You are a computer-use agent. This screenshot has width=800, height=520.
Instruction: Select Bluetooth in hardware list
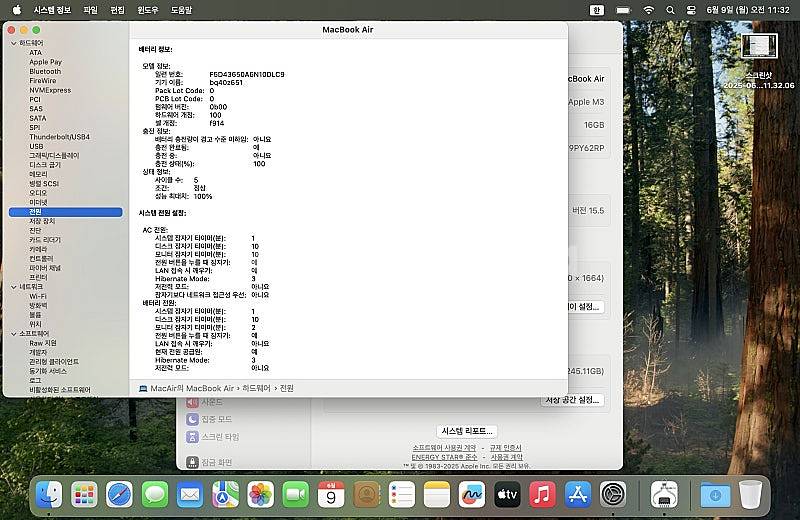coord(45,71)
